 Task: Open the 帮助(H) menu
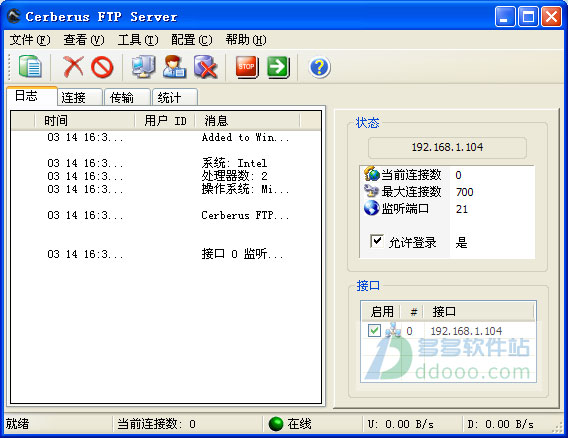(246, 39)
